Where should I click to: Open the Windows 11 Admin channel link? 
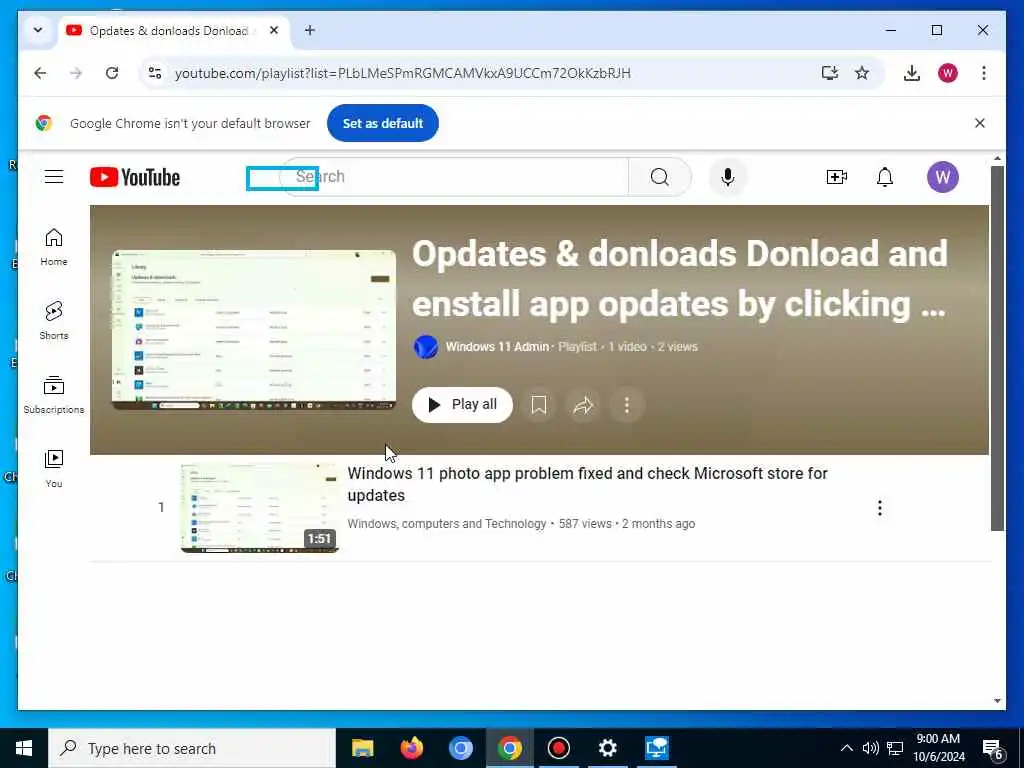497,347
